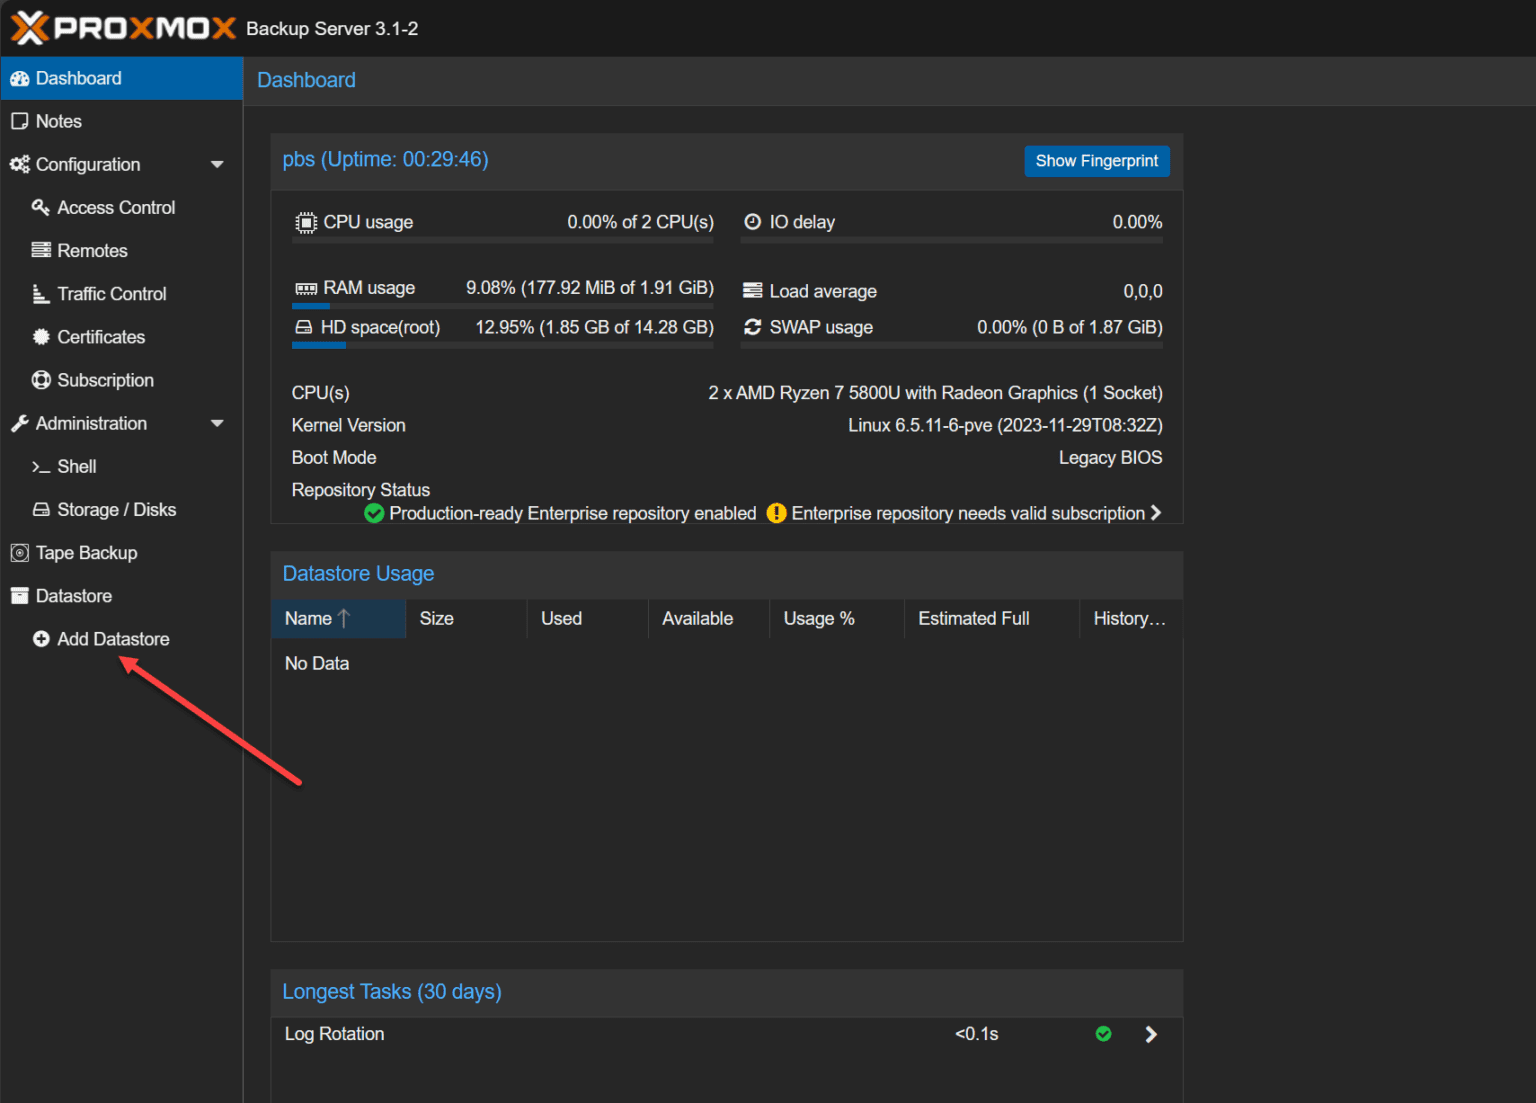Open the Remotes configuration

pyautogui.click(x=92, y=250)
